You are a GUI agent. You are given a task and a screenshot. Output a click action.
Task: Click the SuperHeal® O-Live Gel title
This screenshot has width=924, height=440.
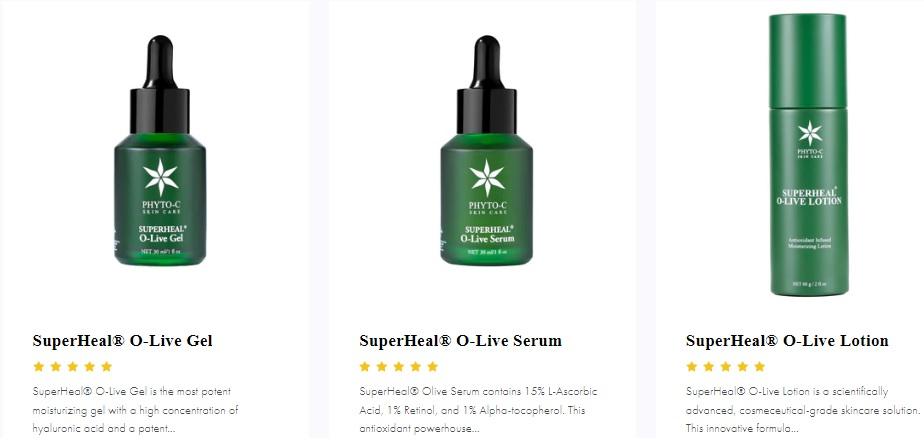pyautogui.click(x=123, y=340)
